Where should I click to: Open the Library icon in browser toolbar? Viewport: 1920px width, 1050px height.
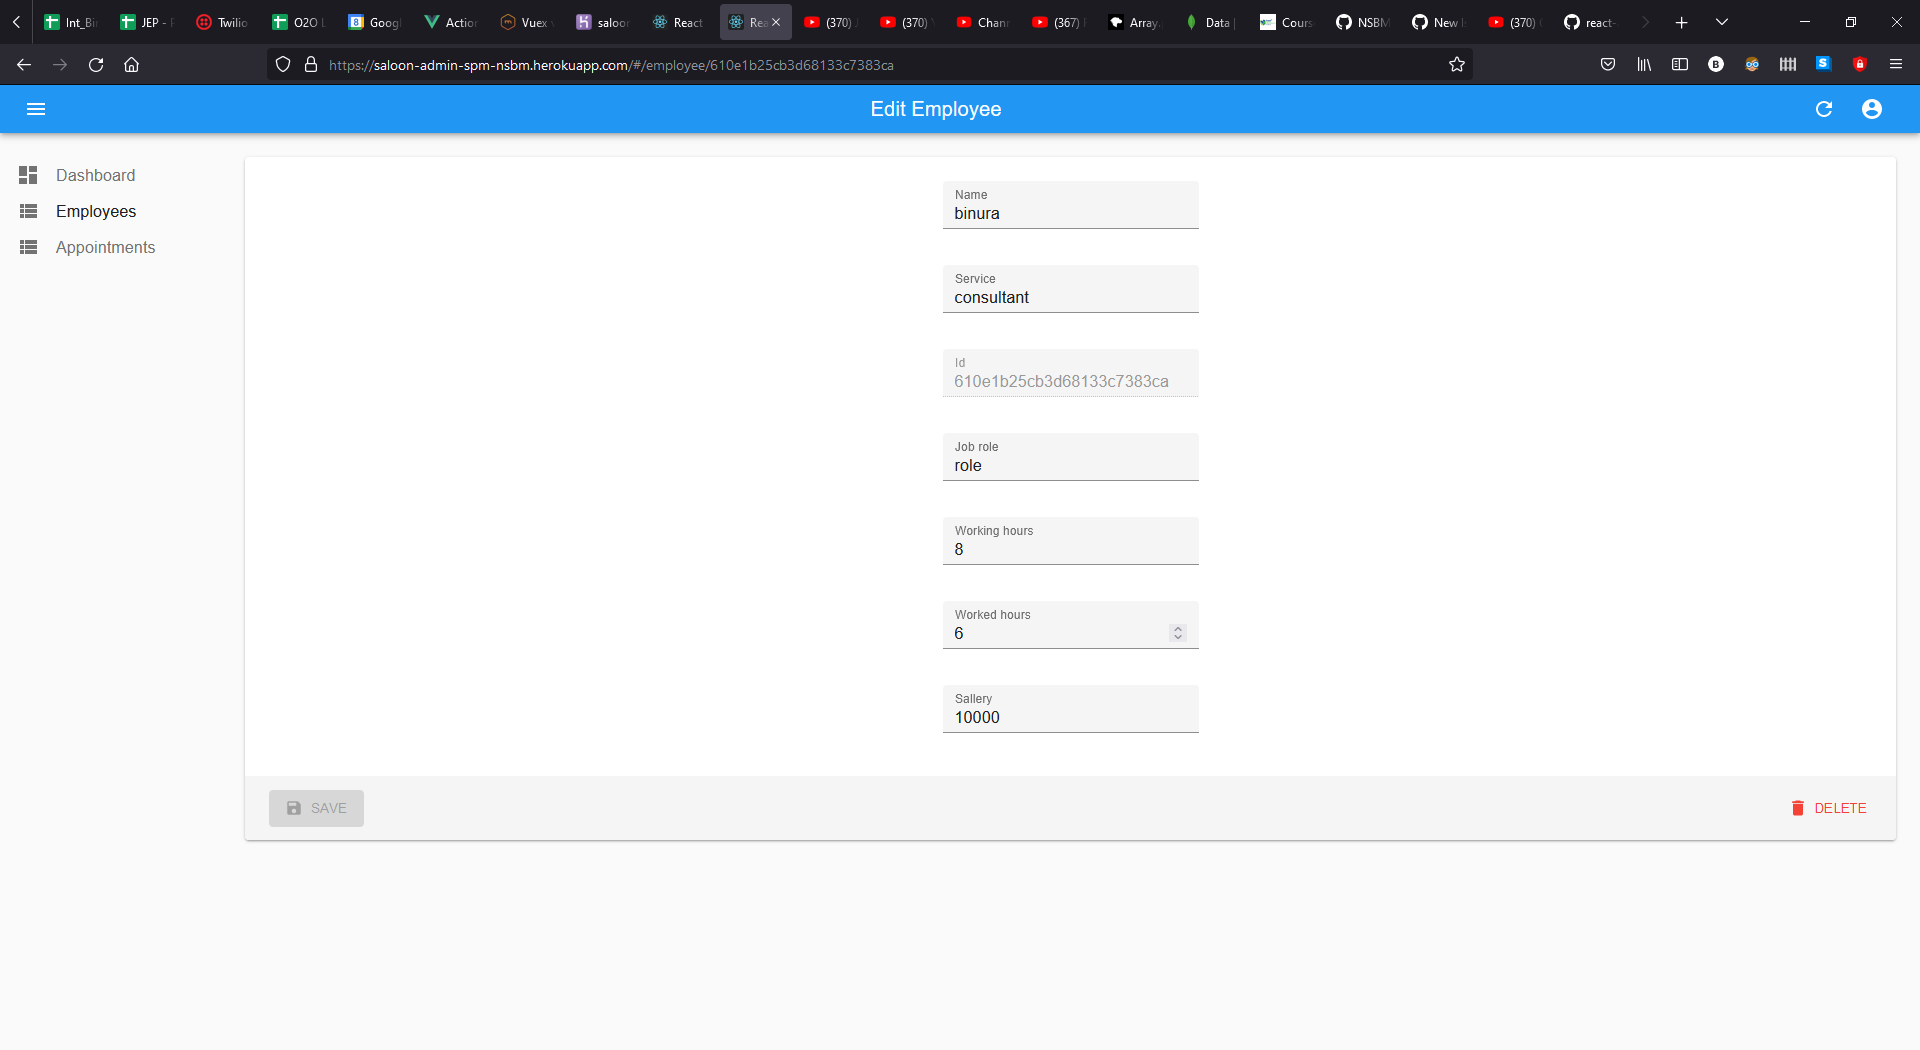click(x=1644, y=64)
